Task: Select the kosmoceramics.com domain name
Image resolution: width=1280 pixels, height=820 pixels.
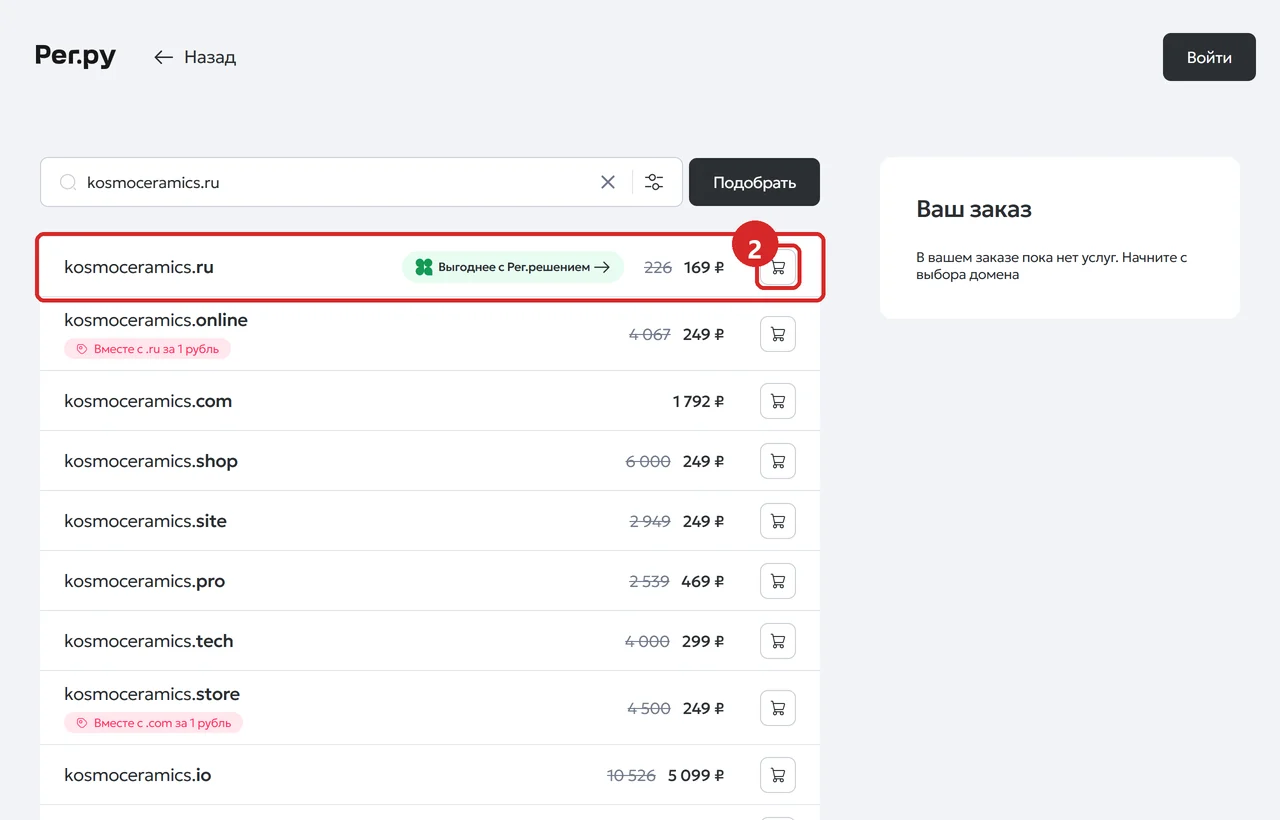Action: pos(148,401)
